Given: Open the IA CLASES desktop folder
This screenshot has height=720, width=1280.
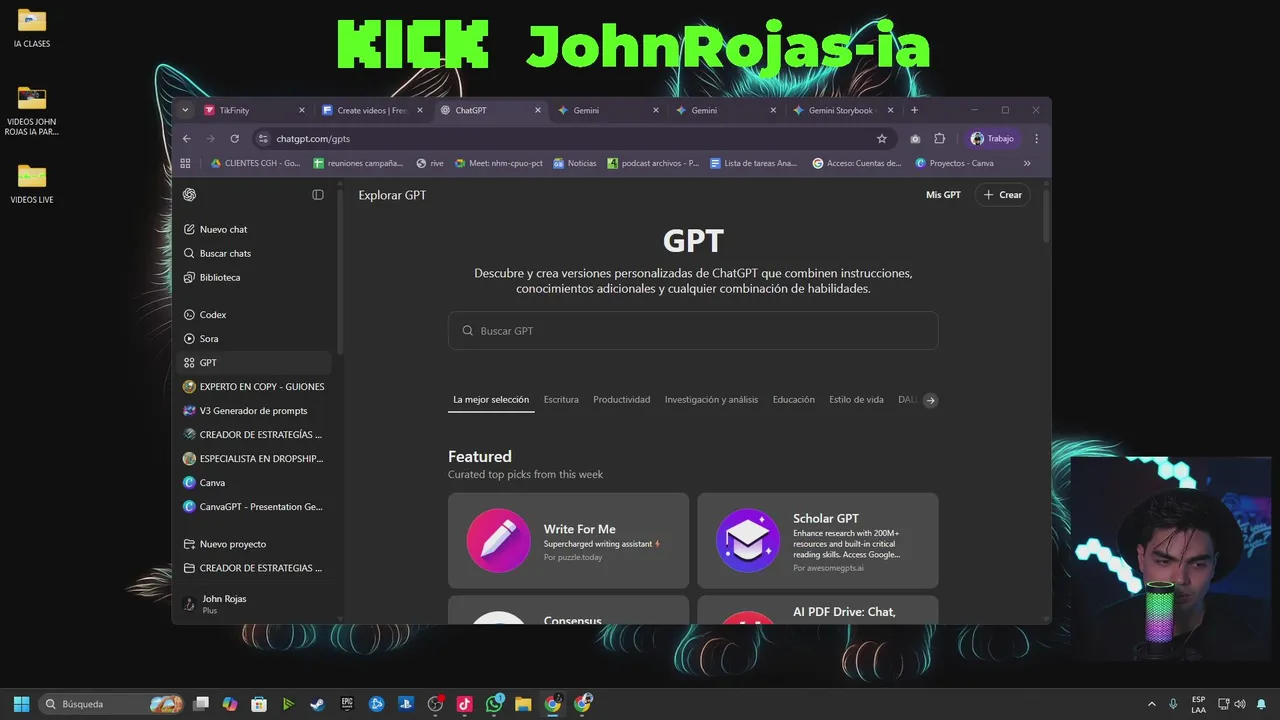Looking at the screenshot, I should pyautogui.click(x=32, y=28).
